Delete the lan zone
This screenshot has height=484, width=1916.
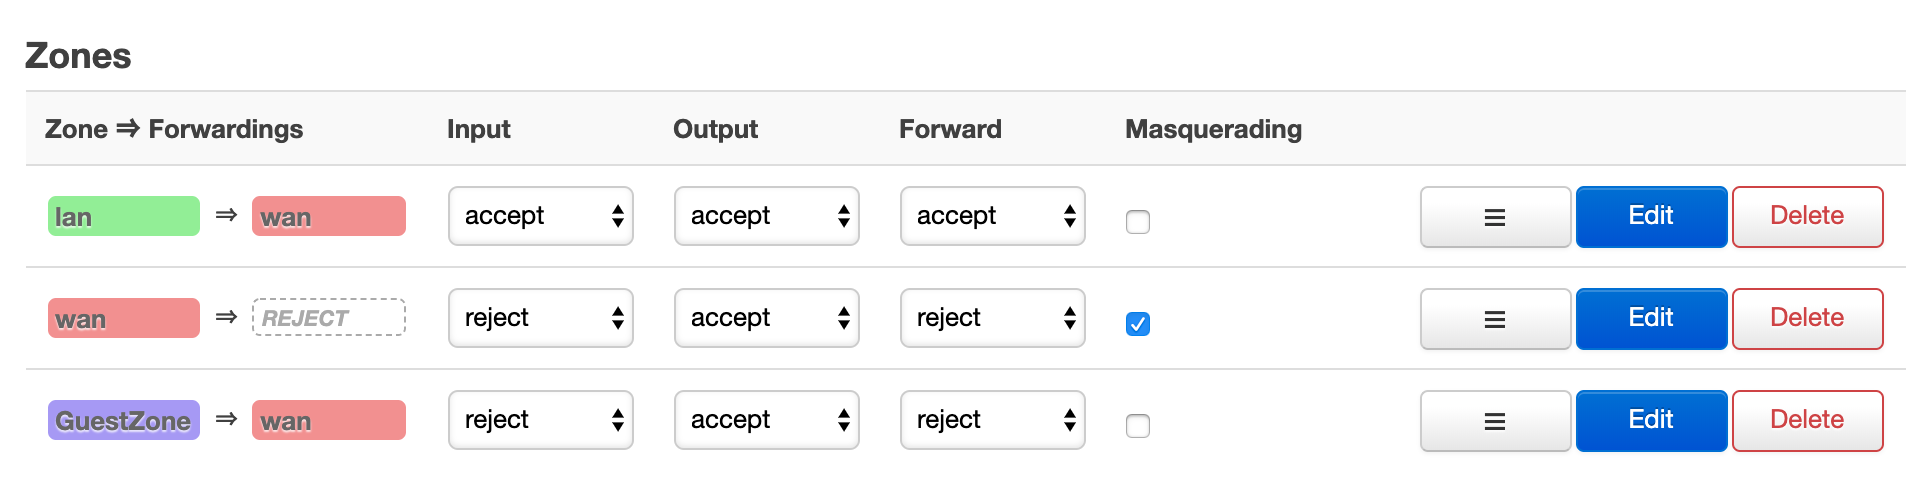point(1807,216)
